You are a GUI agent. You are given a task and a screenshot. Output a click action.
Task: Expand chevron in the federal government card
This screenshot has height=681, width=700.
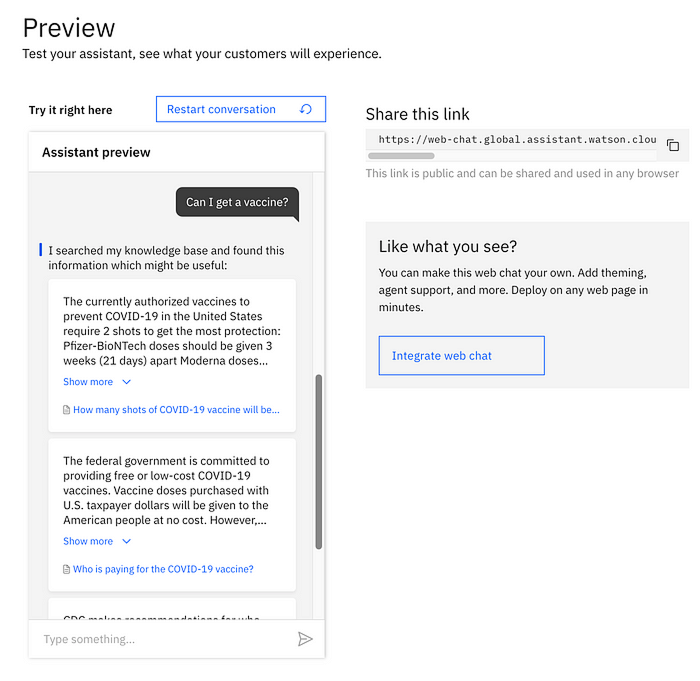(127, 541)
